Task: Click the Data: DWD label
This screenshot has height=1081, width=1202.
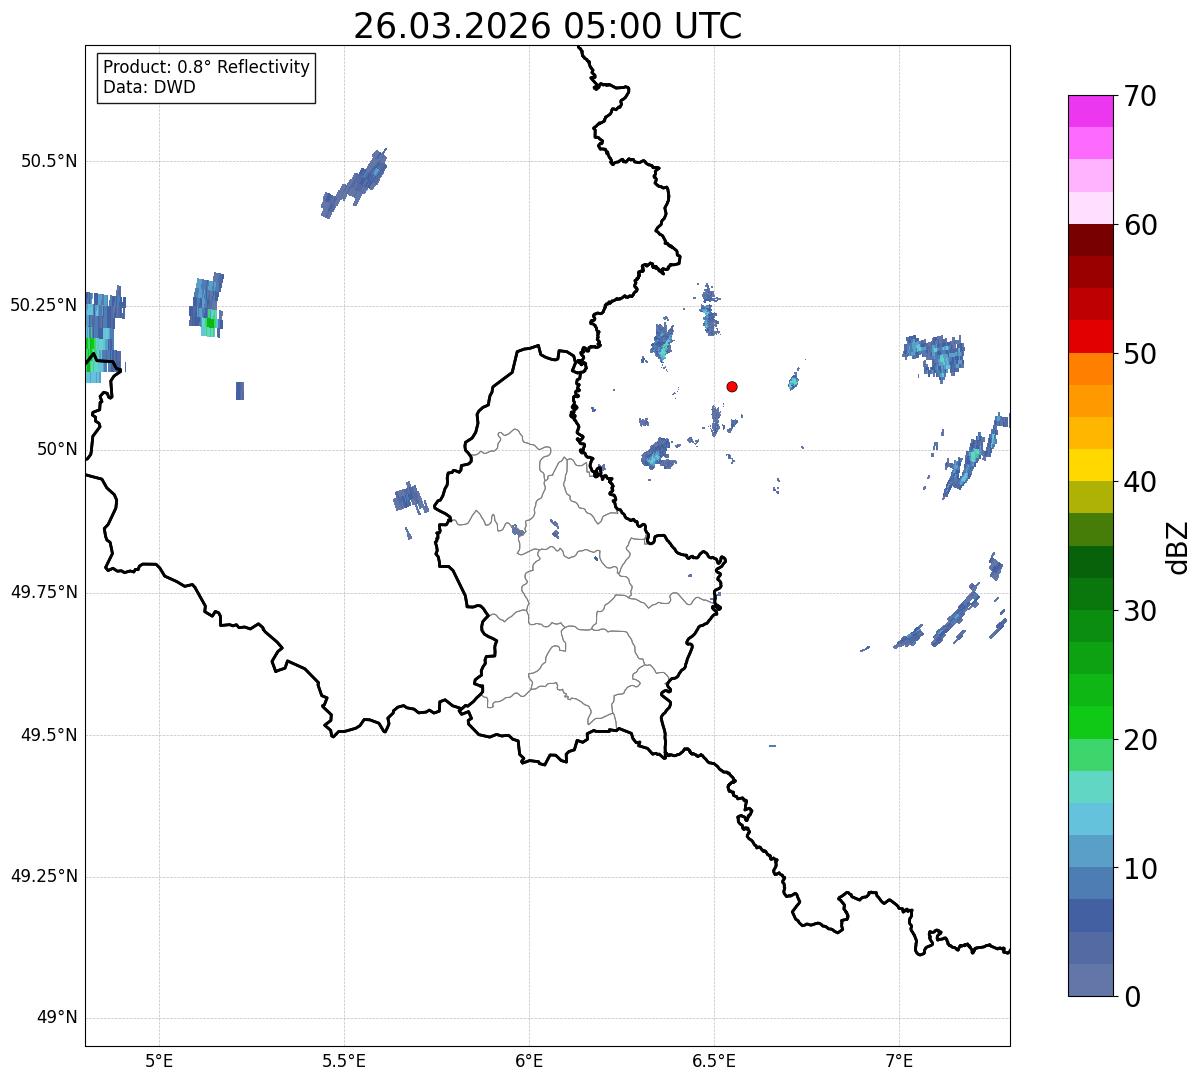Action: pos(149,87)
